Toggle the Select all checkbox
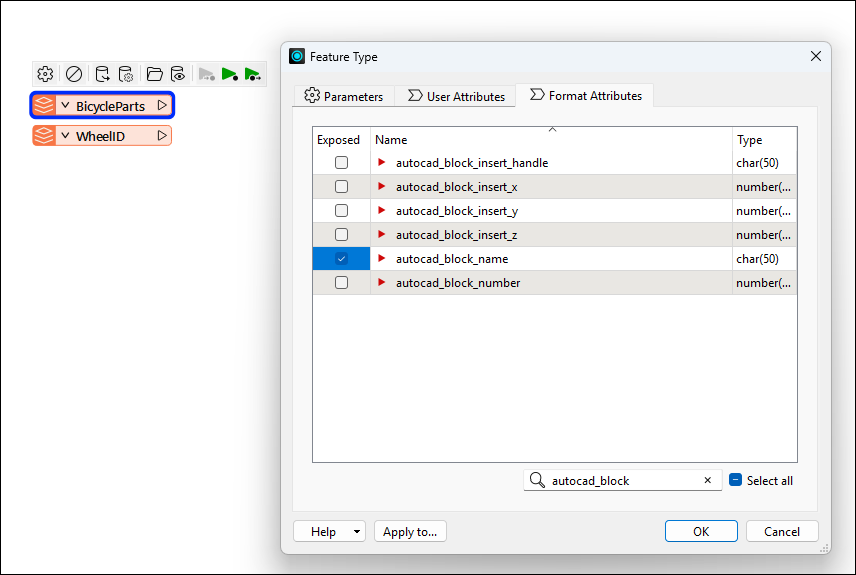Screen dimensions: 856x575 pyautogui.click(x=736, y=480)
